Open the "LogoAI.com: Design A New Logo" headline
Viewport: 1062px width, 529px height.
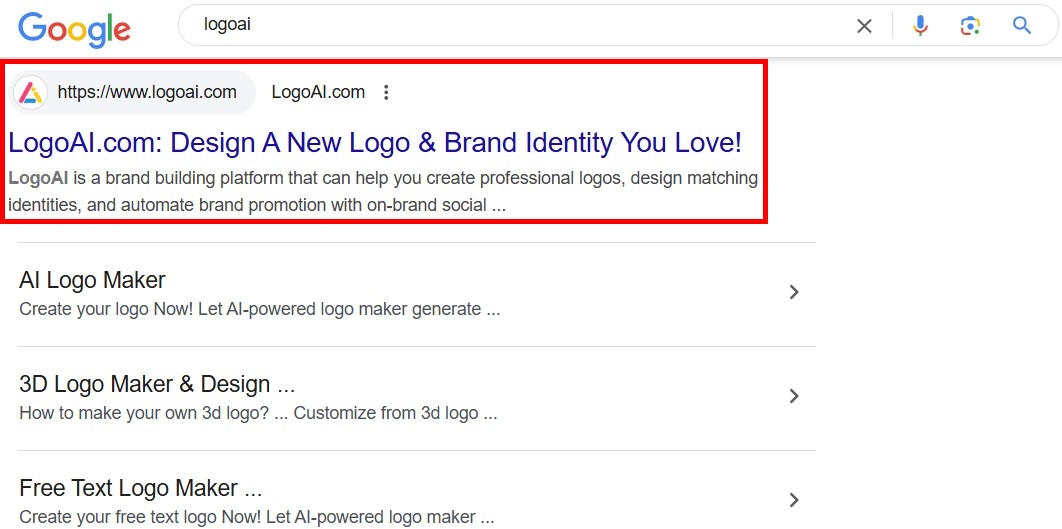click(375, 143)
